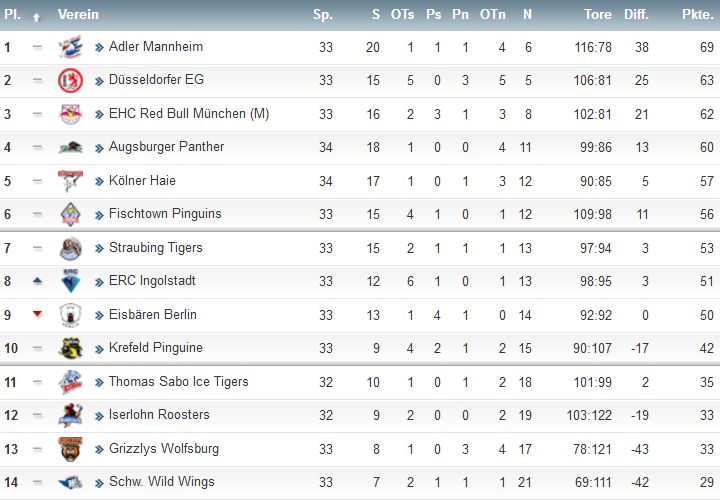
Task: Click the Krefeld Pinguine team logo
Action: coord(70,348)
